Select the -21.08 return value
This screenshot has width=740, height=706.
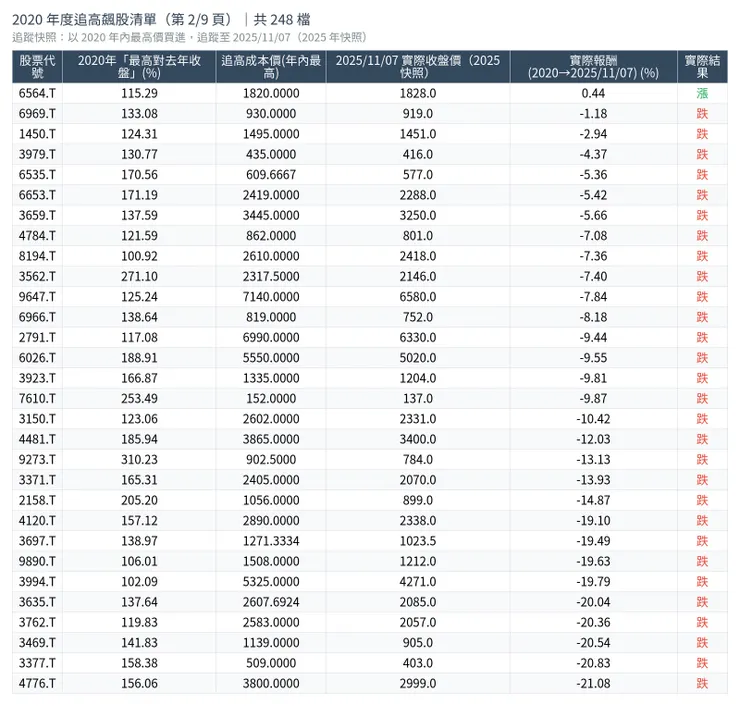click(x=593, y=683)
